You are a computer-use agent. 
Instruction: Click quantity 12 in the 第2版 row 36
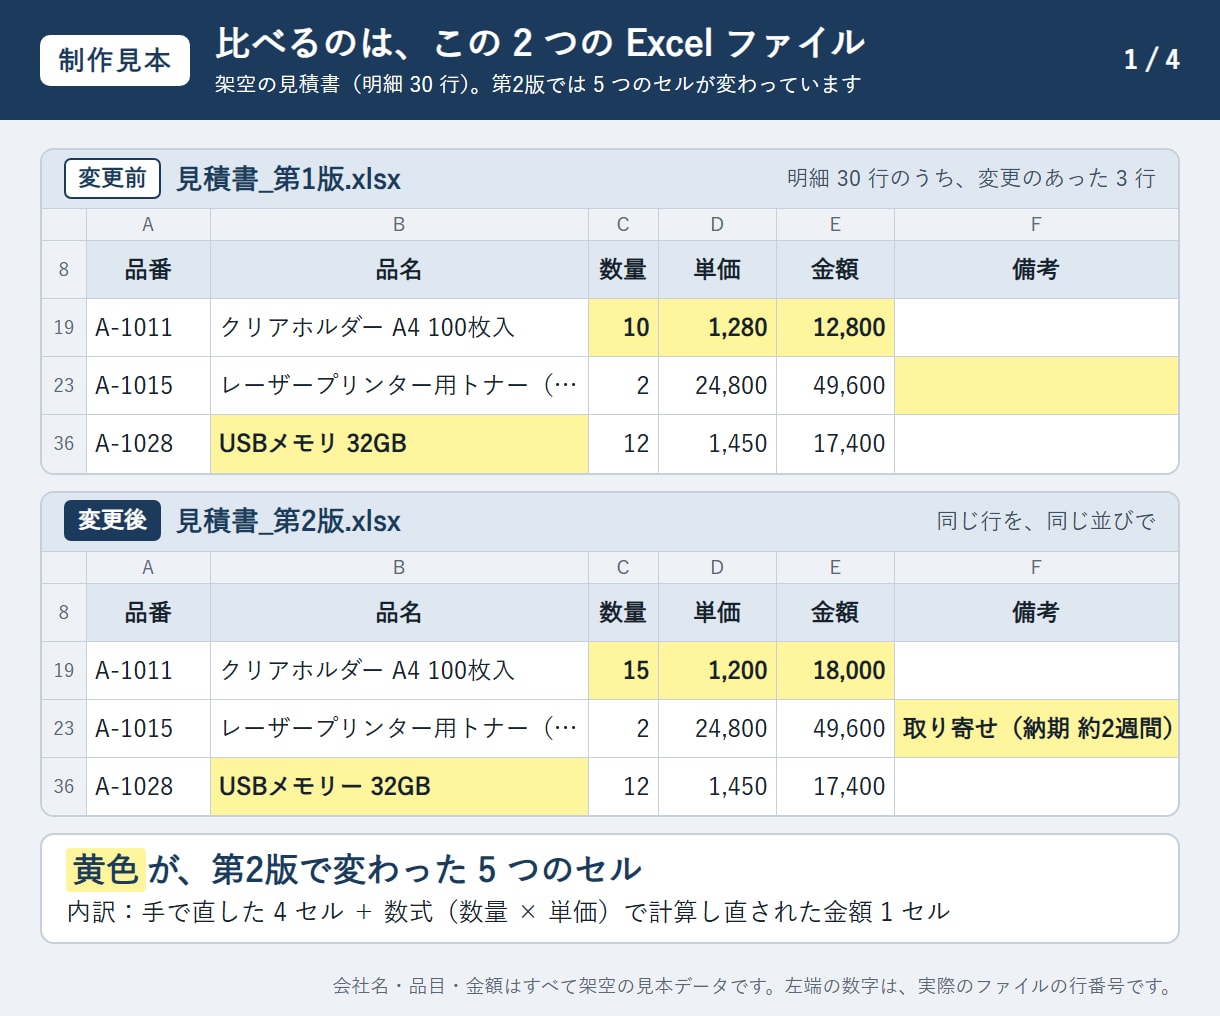623,787
